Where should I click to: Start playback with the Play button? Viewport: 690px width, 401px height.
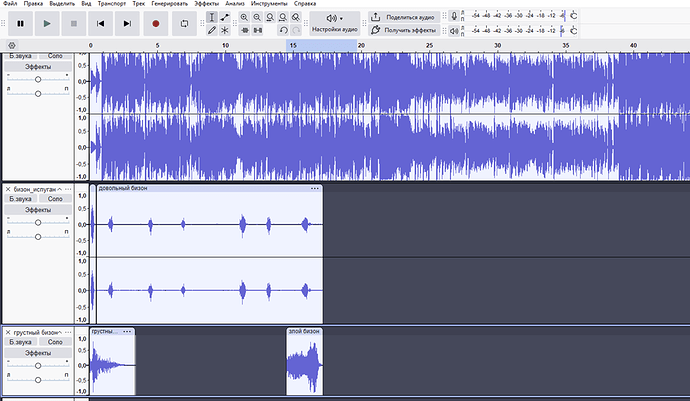coord(47,24)
